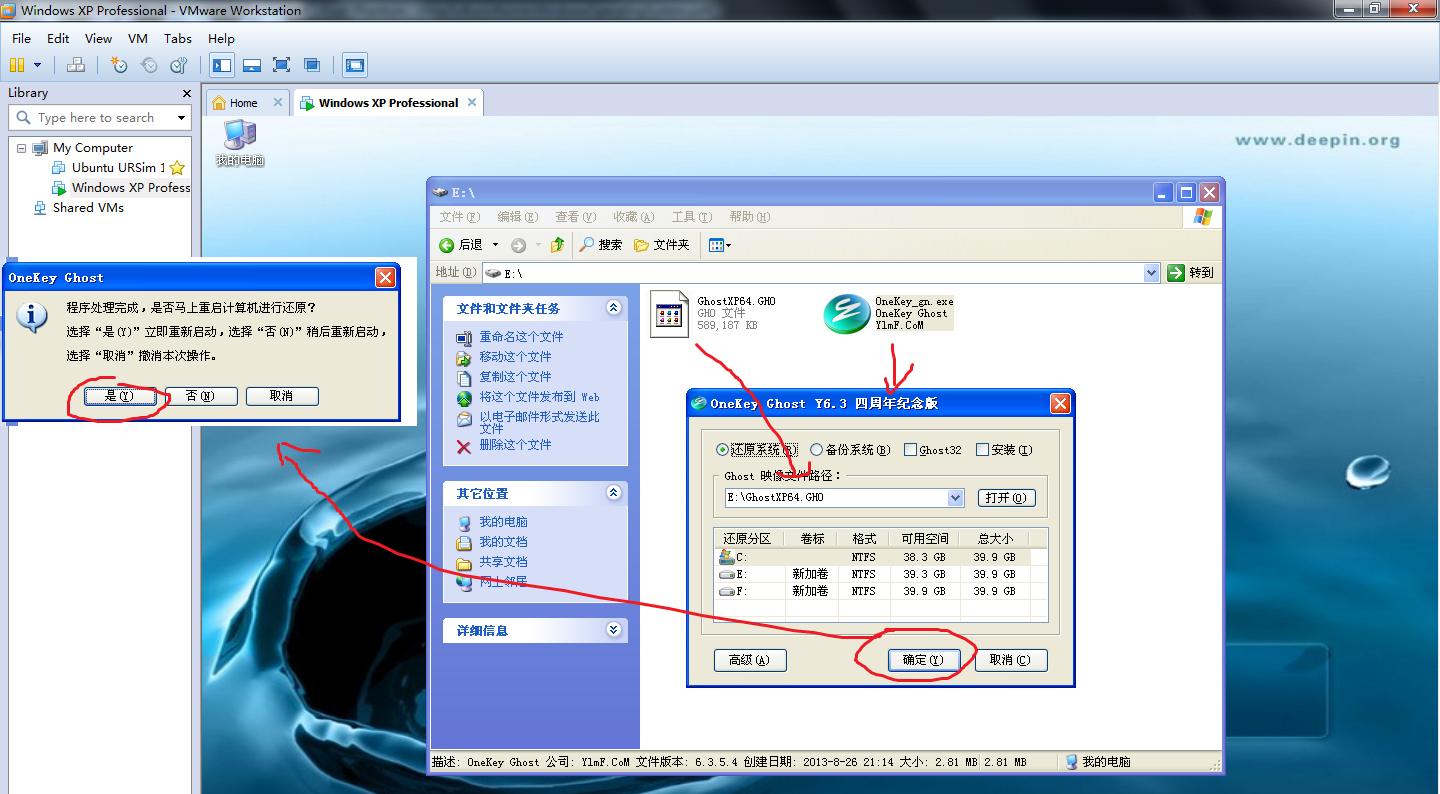This screenshot has height=794, width=1440.
Task: Open the Library search dropdown arrow
Action: pos(181,118)
